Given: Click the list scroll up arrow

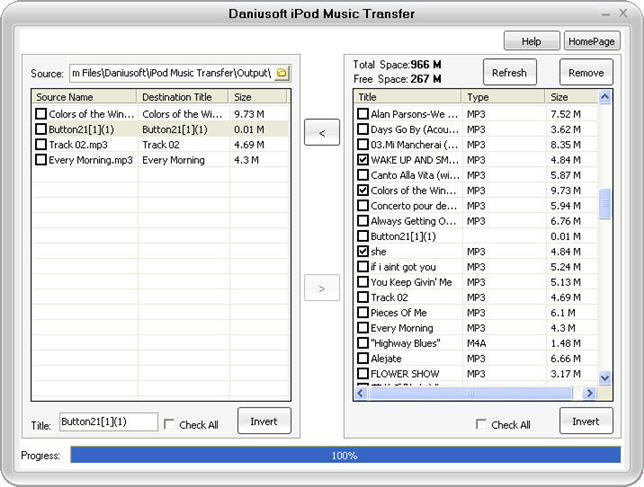Looking at the screenshot, I should pyautogui.click(x=605, y=97).
